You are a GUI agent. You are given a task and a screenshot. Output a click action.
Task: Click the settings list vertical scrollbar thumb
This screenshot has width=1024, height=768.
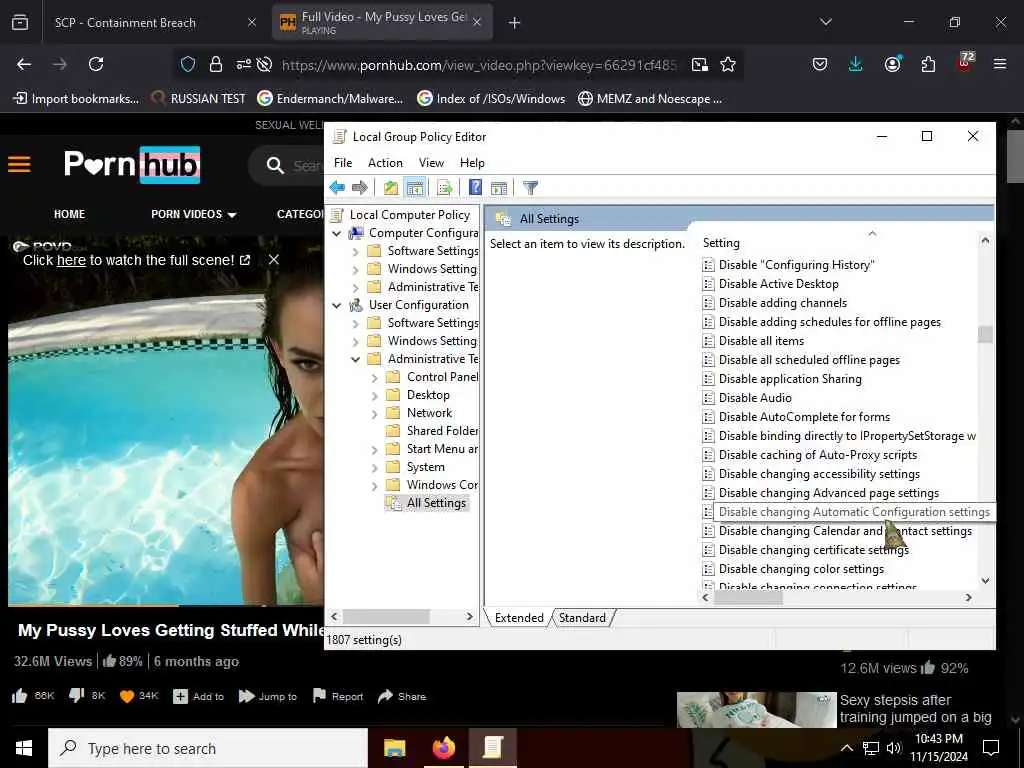(x=985, y=334)
